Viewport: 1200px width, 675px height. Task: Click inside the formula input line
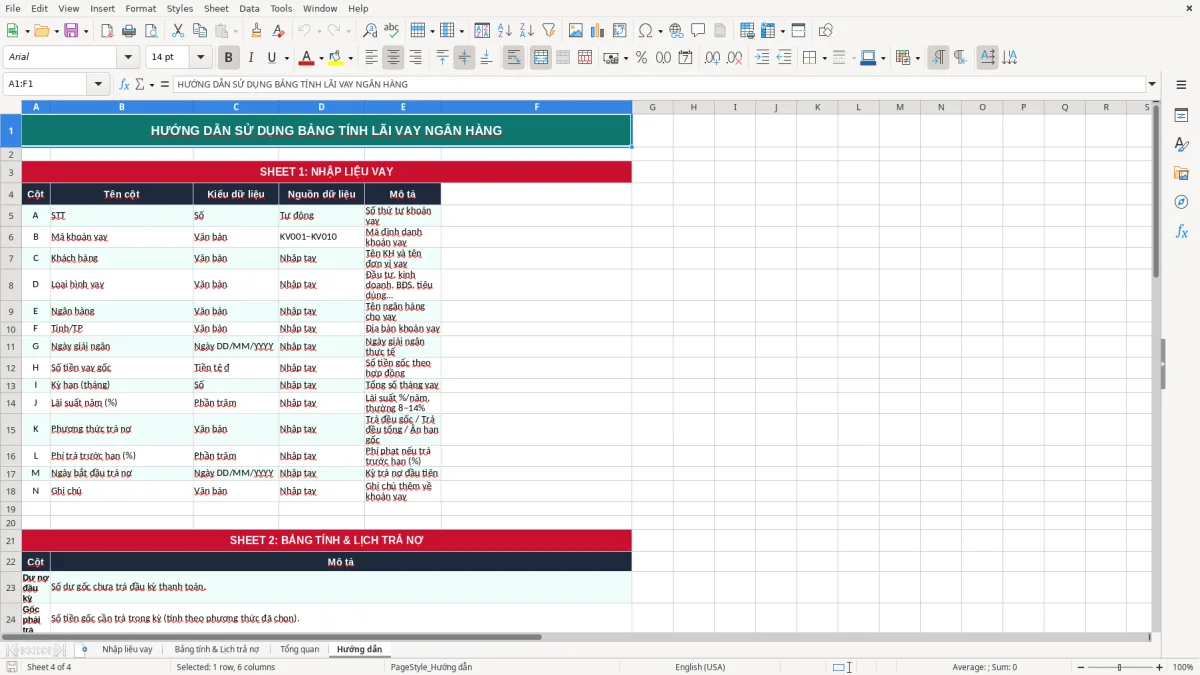[x=658, y=85]
